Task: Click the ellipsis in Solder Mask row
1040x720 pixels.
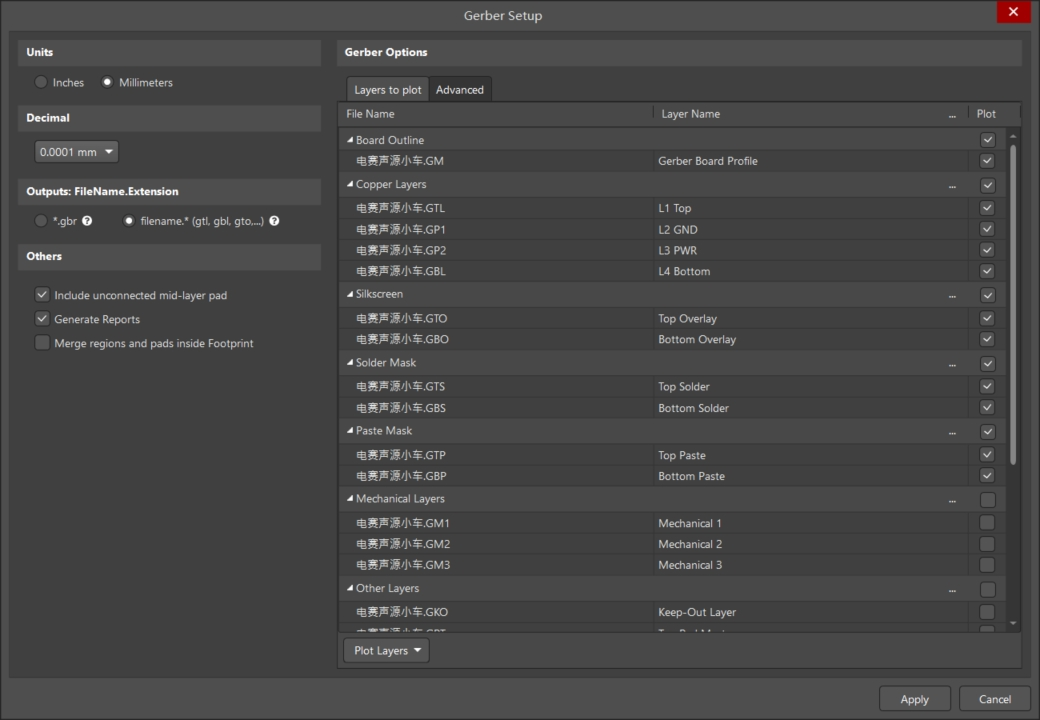Action: [x=952, y=364]
